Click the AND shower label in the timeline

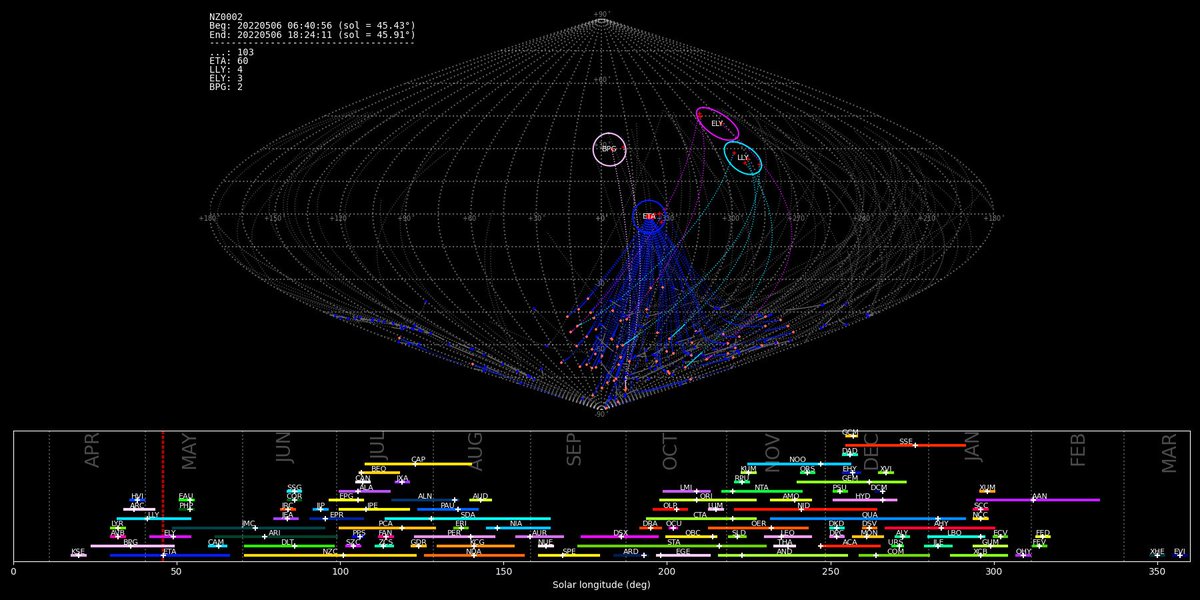(785, 551)
